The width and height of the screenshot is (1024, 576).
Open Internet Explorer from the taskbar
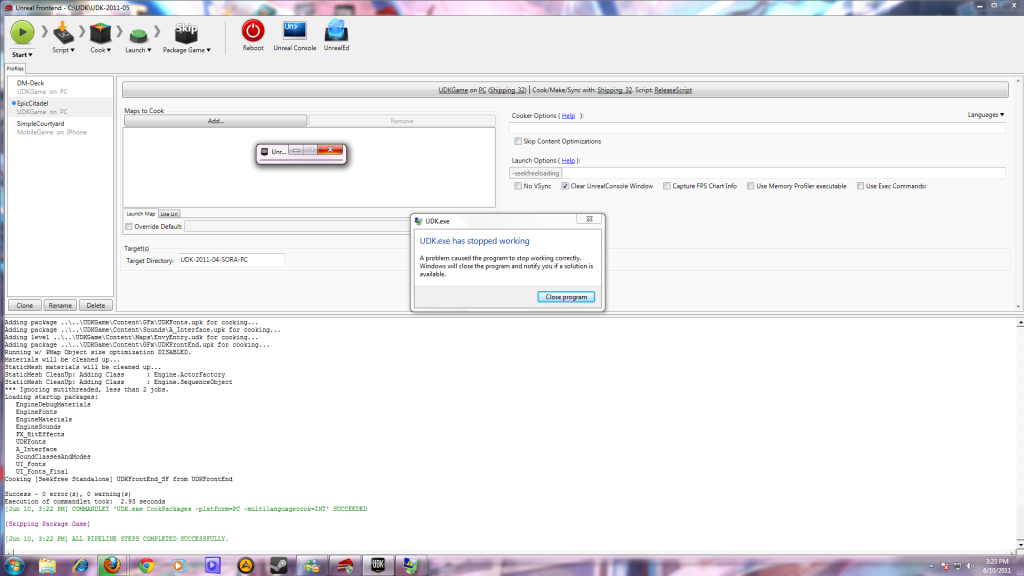(80, 566)
